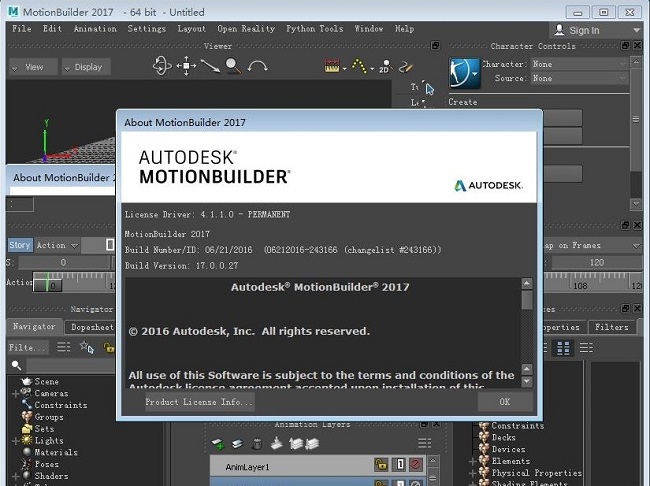Toggle the yellow lock in Navigator toolbar
Viewport: 650px width, 486px height.
pyautogui.click(x=109, y=347)
